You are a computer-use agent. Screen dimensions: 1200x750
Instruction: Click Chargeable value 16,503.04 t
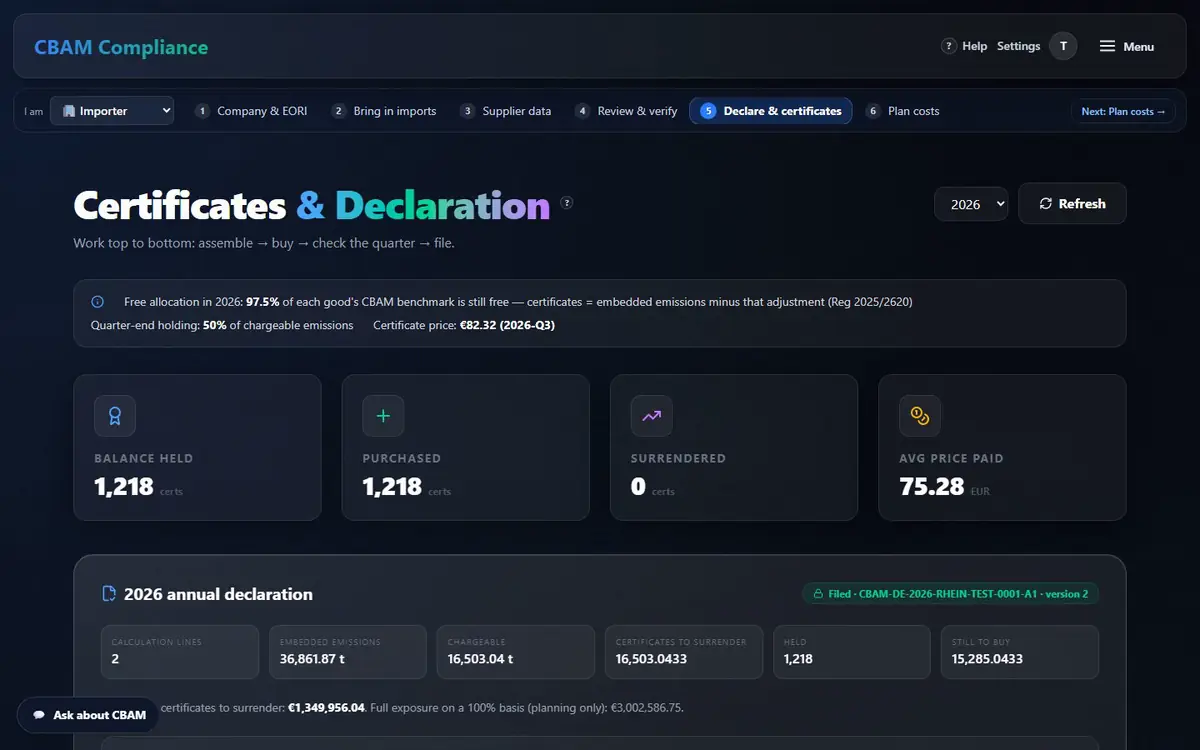[480, 659]
